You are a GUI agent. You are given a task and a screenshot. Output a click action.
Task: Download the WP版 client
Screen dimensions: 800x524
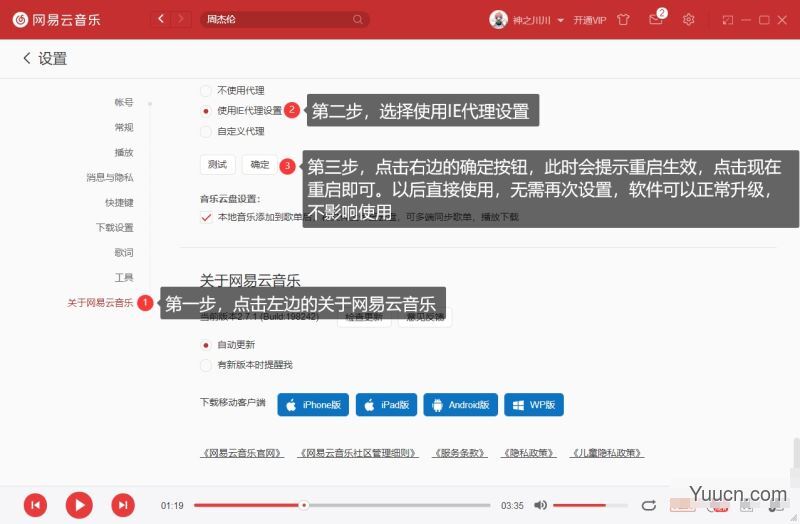534,405
